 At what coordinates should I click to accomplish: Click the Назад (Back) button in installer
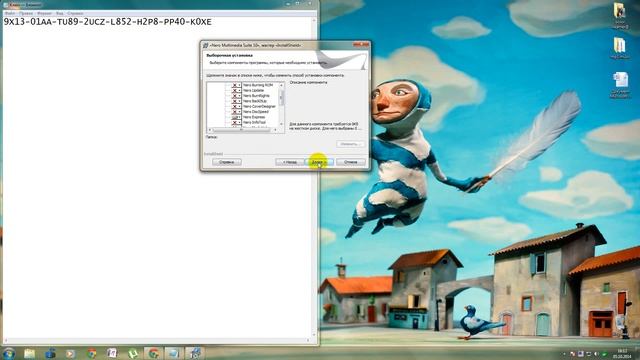[289, 162]
